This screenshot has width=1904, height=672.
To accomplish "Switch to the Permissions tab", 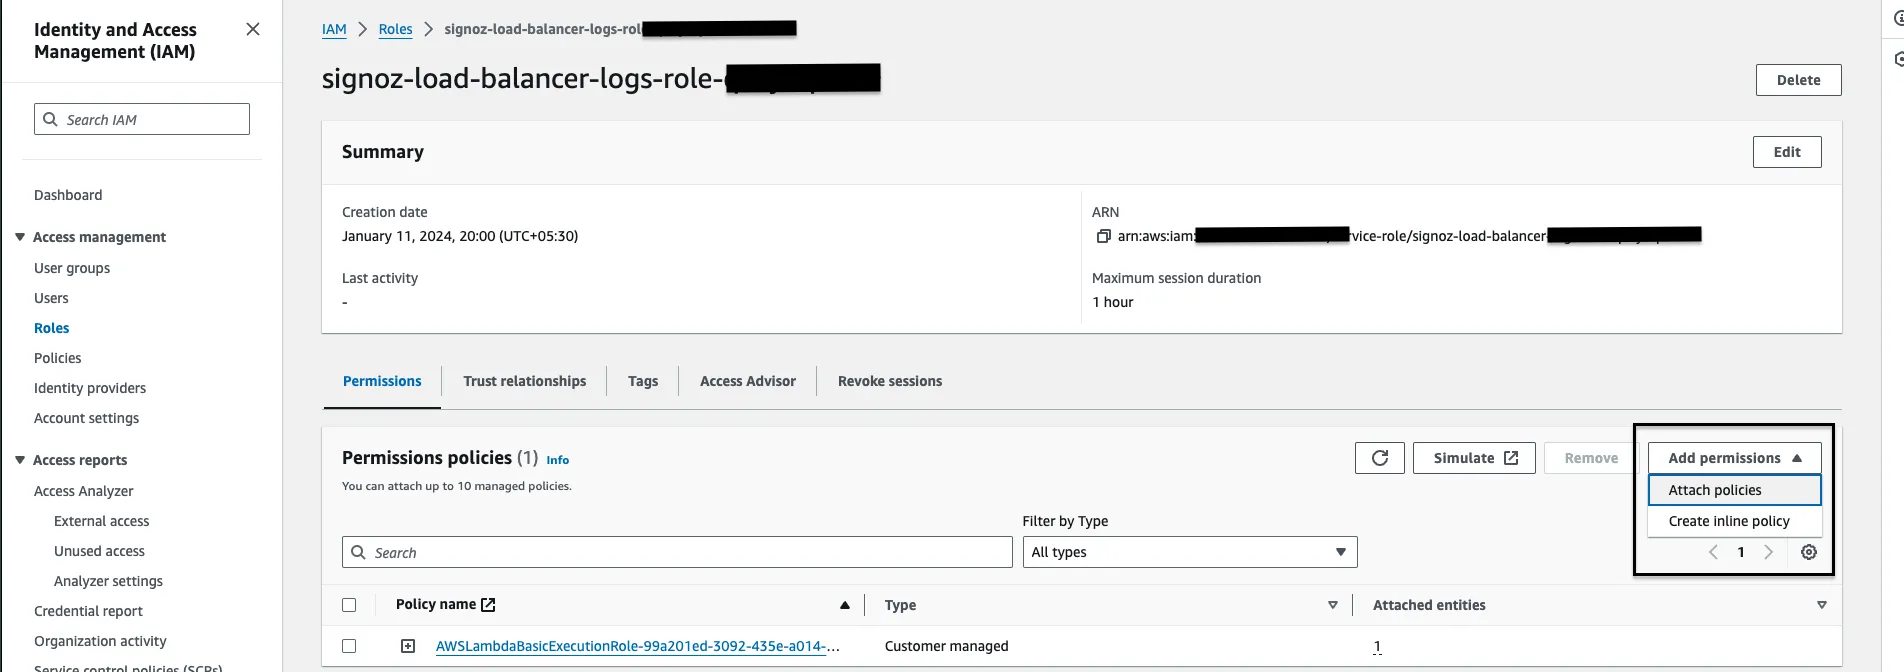I will point(382,381).
